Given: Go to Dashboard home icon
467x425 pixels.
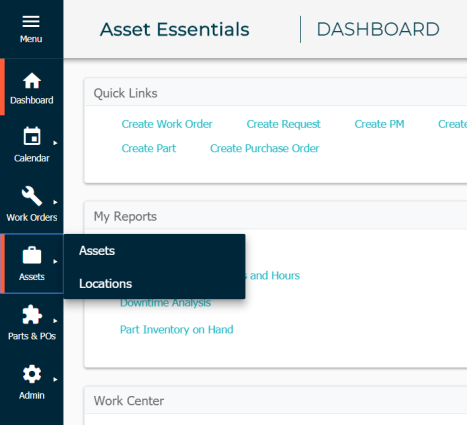Looking at the screenshot, I should pos(32,80).
